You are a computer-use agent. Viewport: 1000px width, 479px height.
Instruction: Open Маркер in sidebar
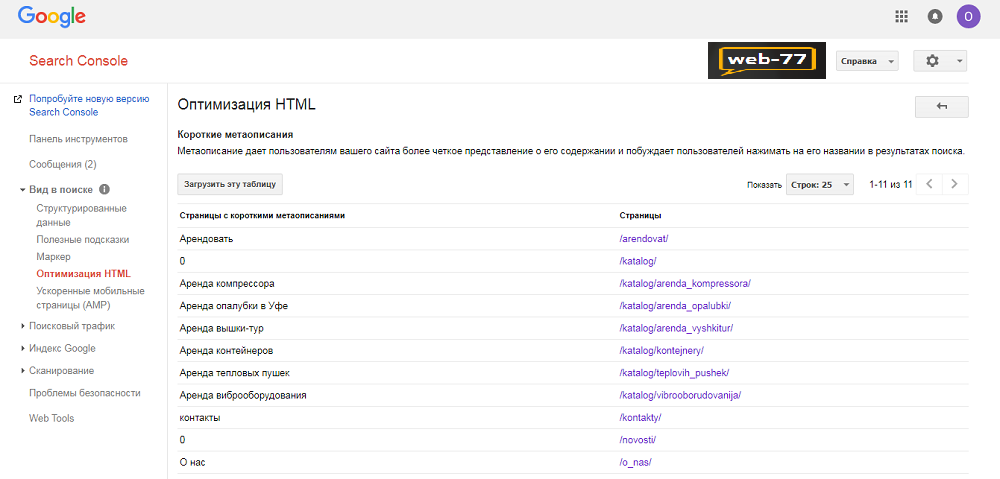coord(54,256)
